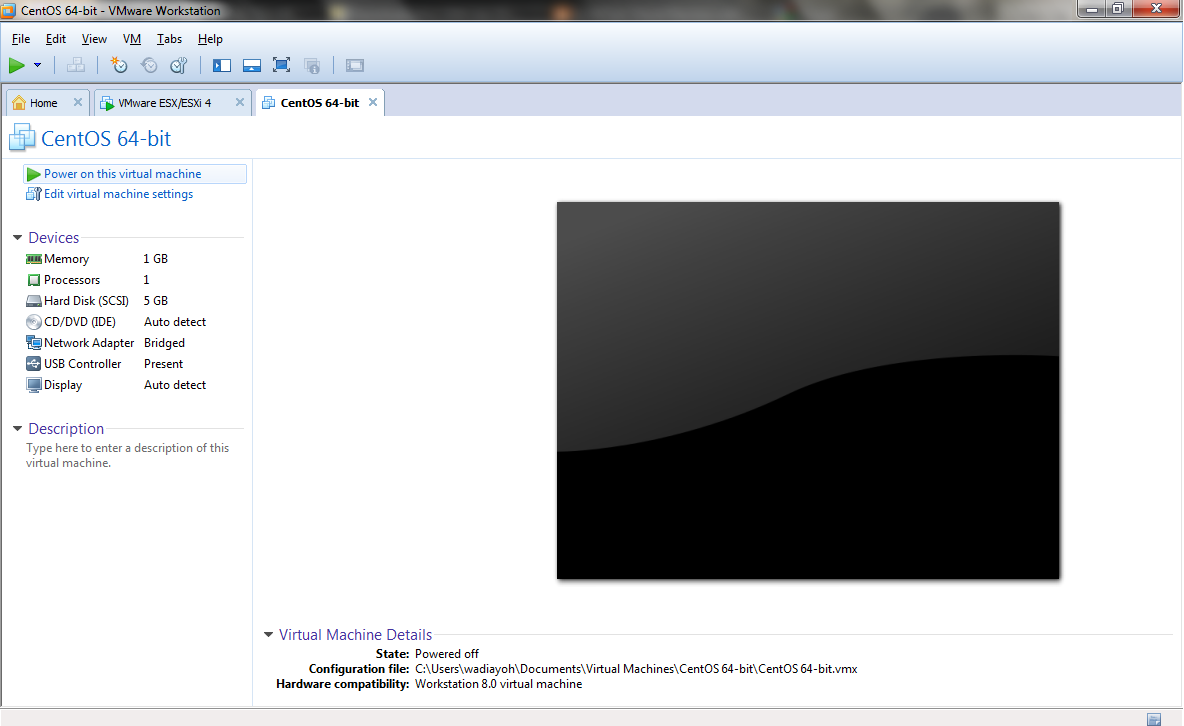Viewport: 1184px width, 726px height.
Task: Click Edit virtual machine settings link
Action: 118,194
